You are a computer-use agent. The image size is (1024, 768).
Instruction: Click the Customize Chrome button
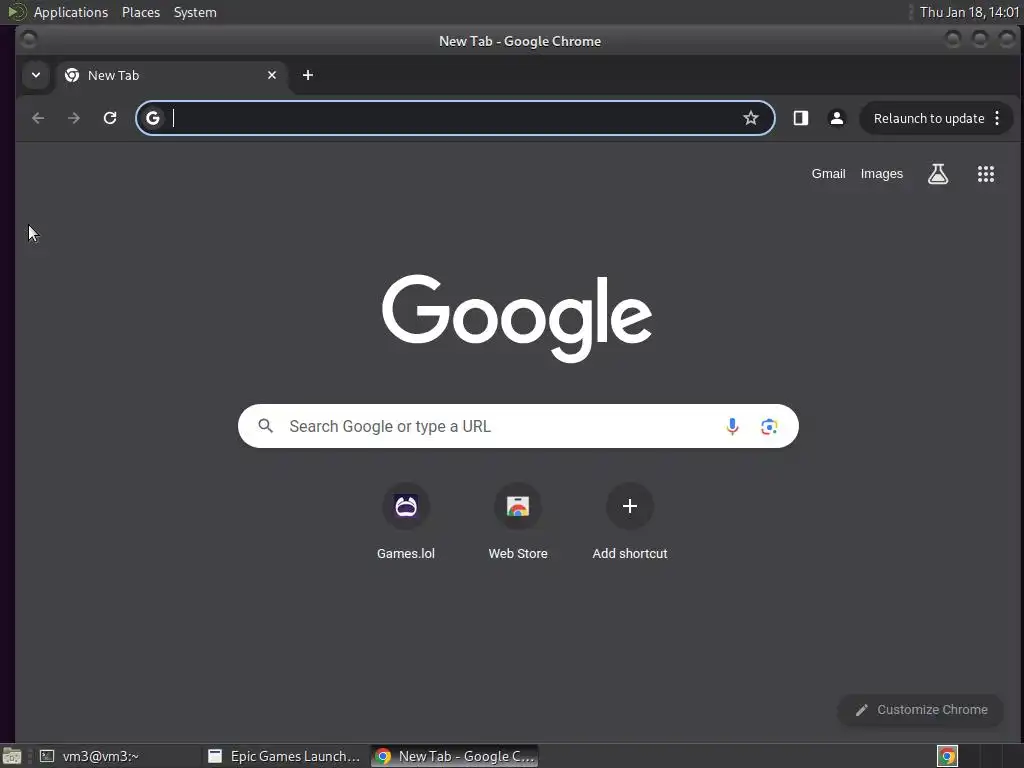(921, 710)
